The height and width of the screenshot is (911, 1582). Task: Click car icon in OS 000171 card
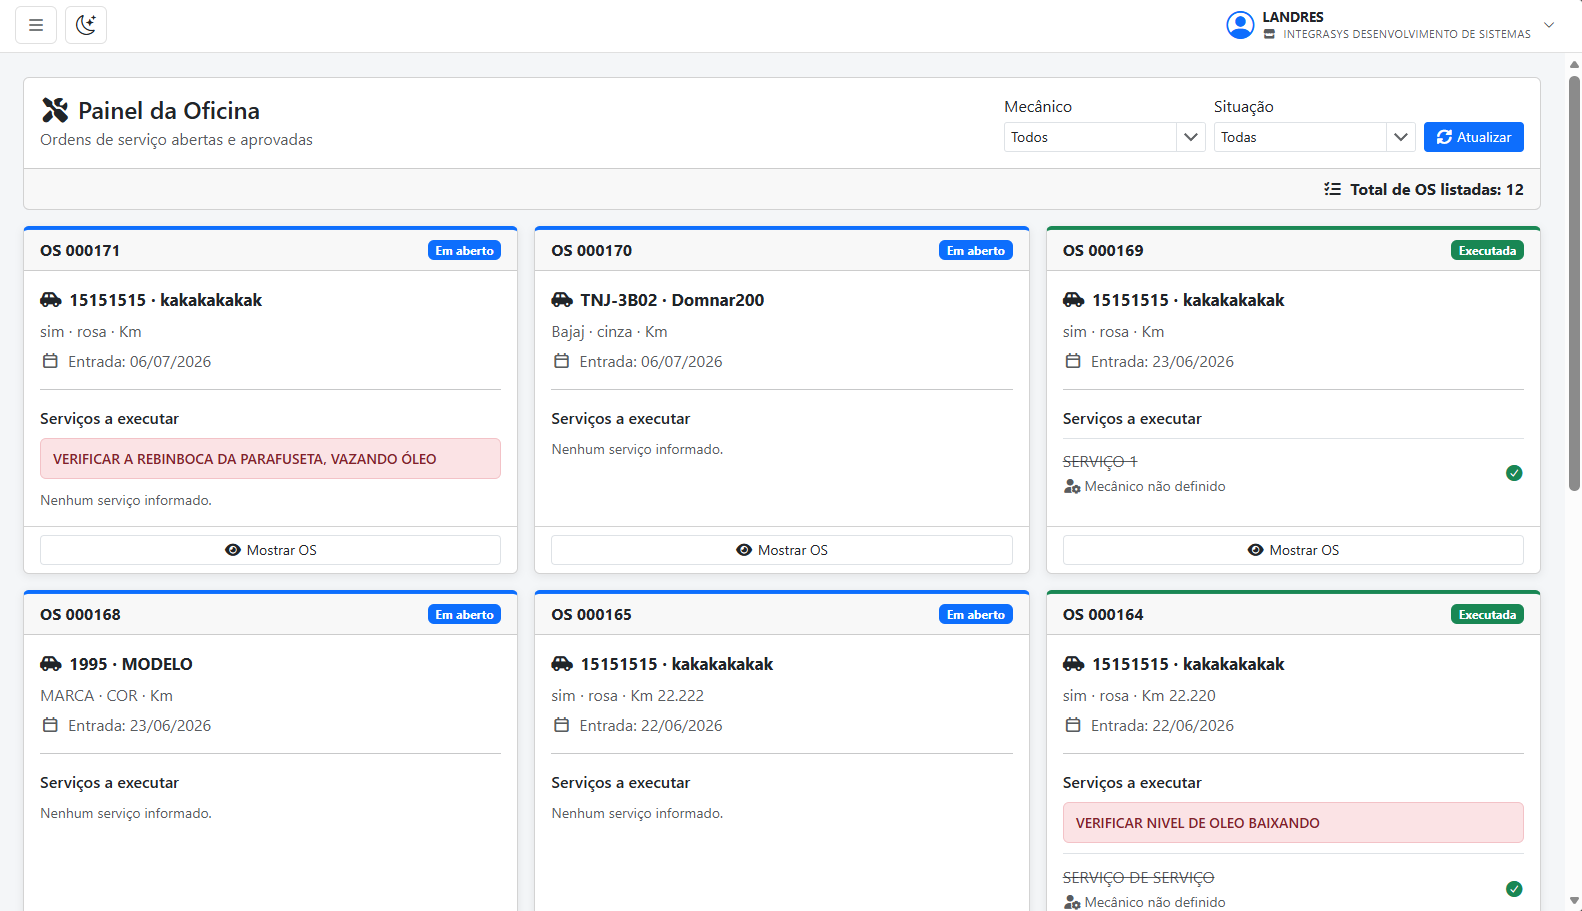click(x=51, y=300)
